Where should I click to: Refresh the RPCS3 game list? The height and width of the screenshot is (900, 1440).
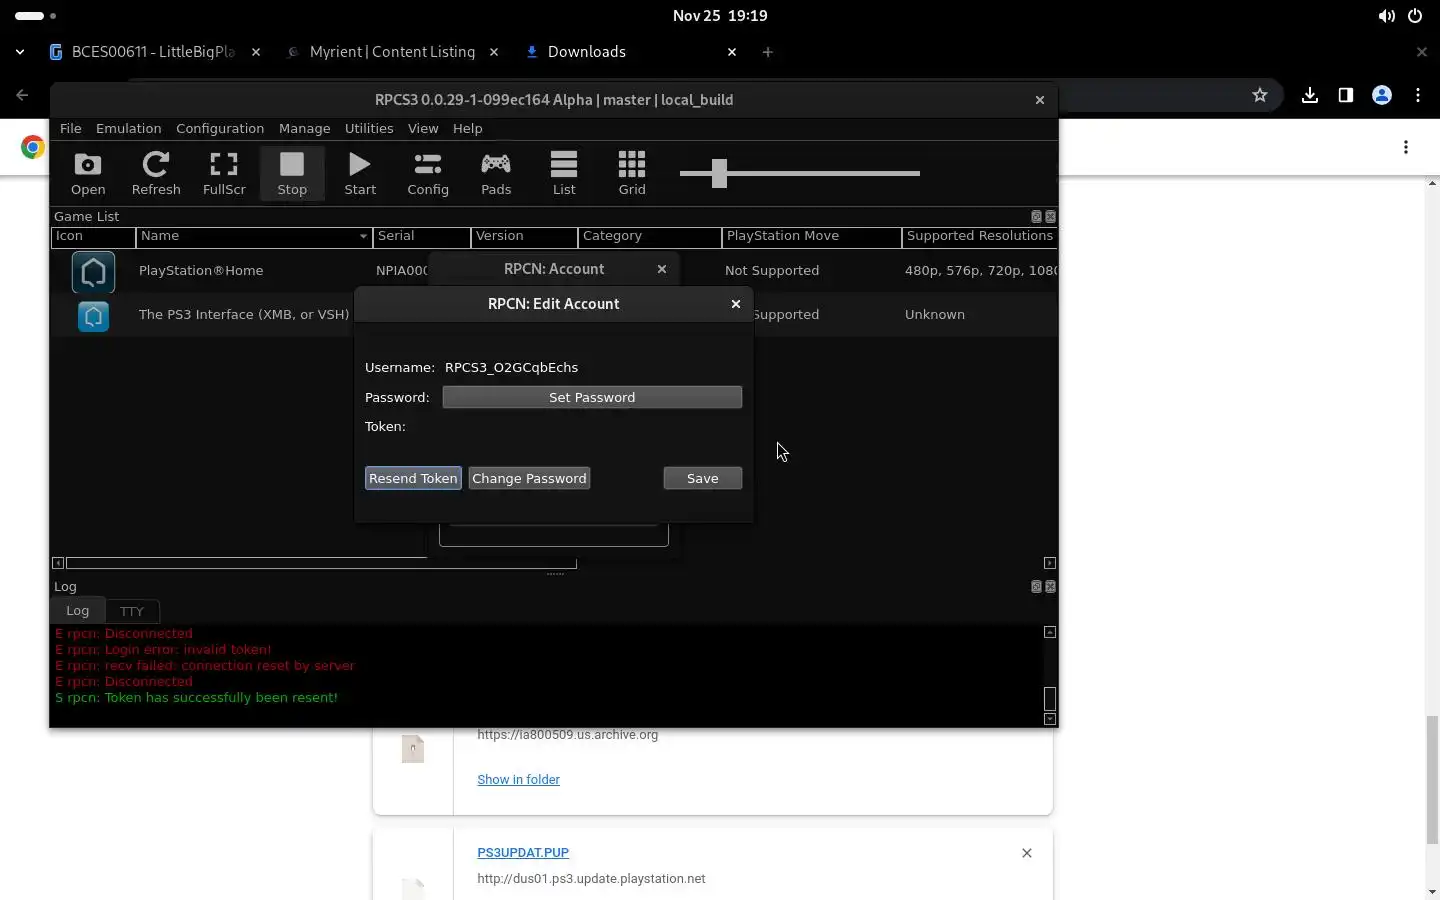(156, 173)
